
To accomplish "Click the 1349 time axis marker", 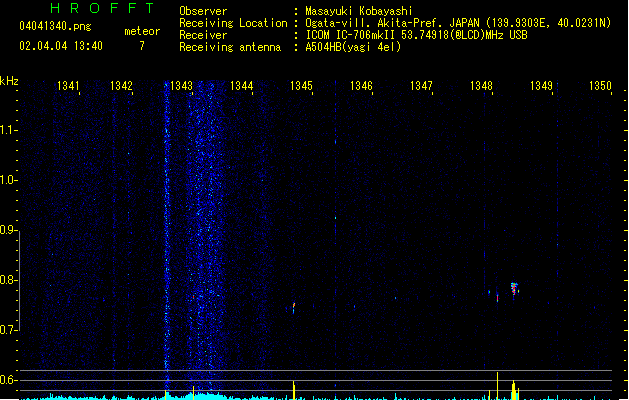I will [542, 86].
